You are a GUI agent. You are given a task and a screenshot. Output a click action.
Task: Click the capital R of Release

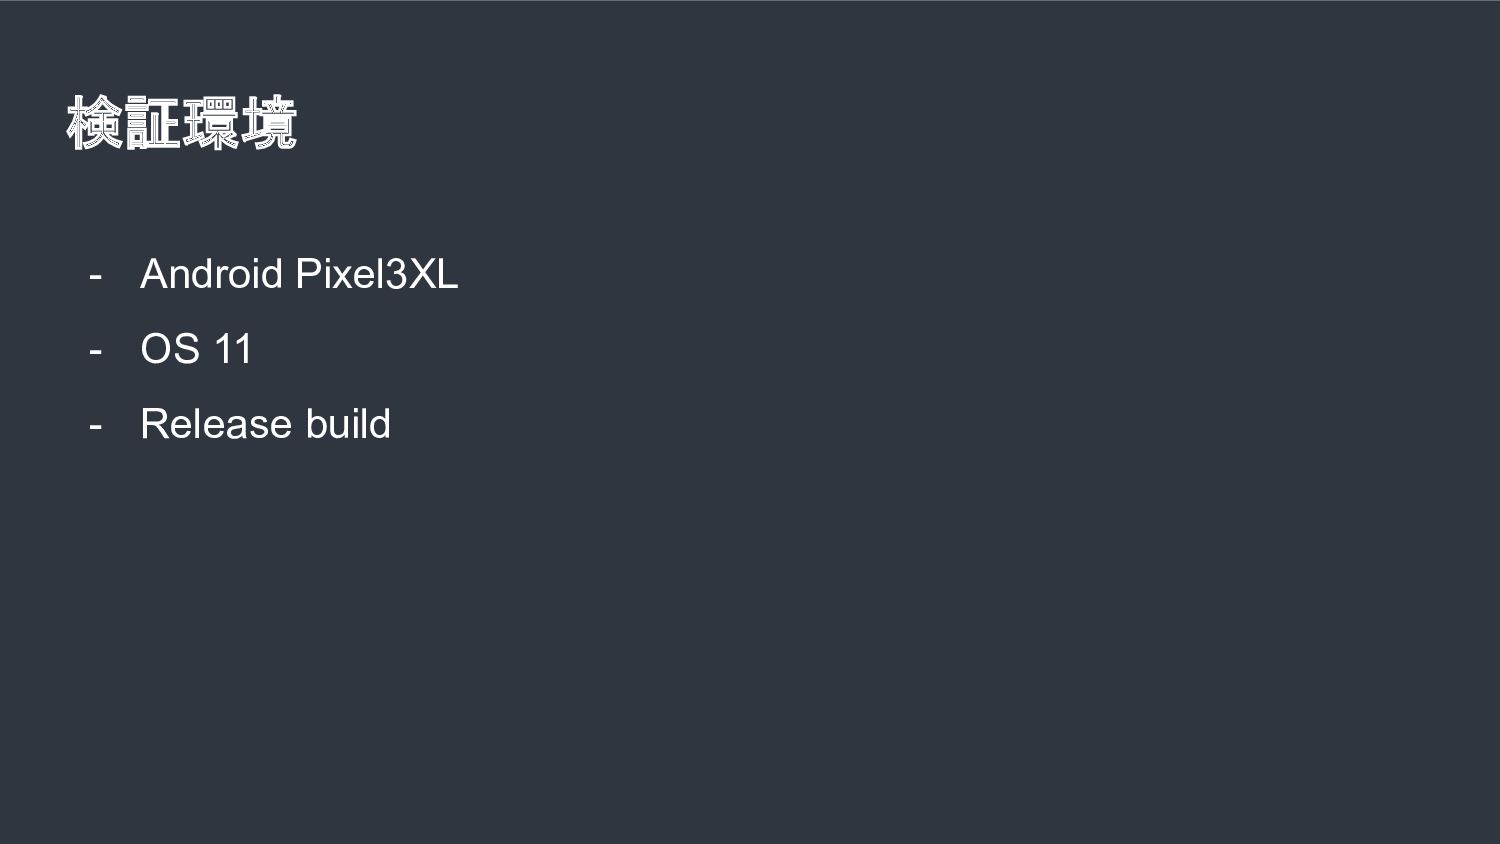(x=155, y=424)
